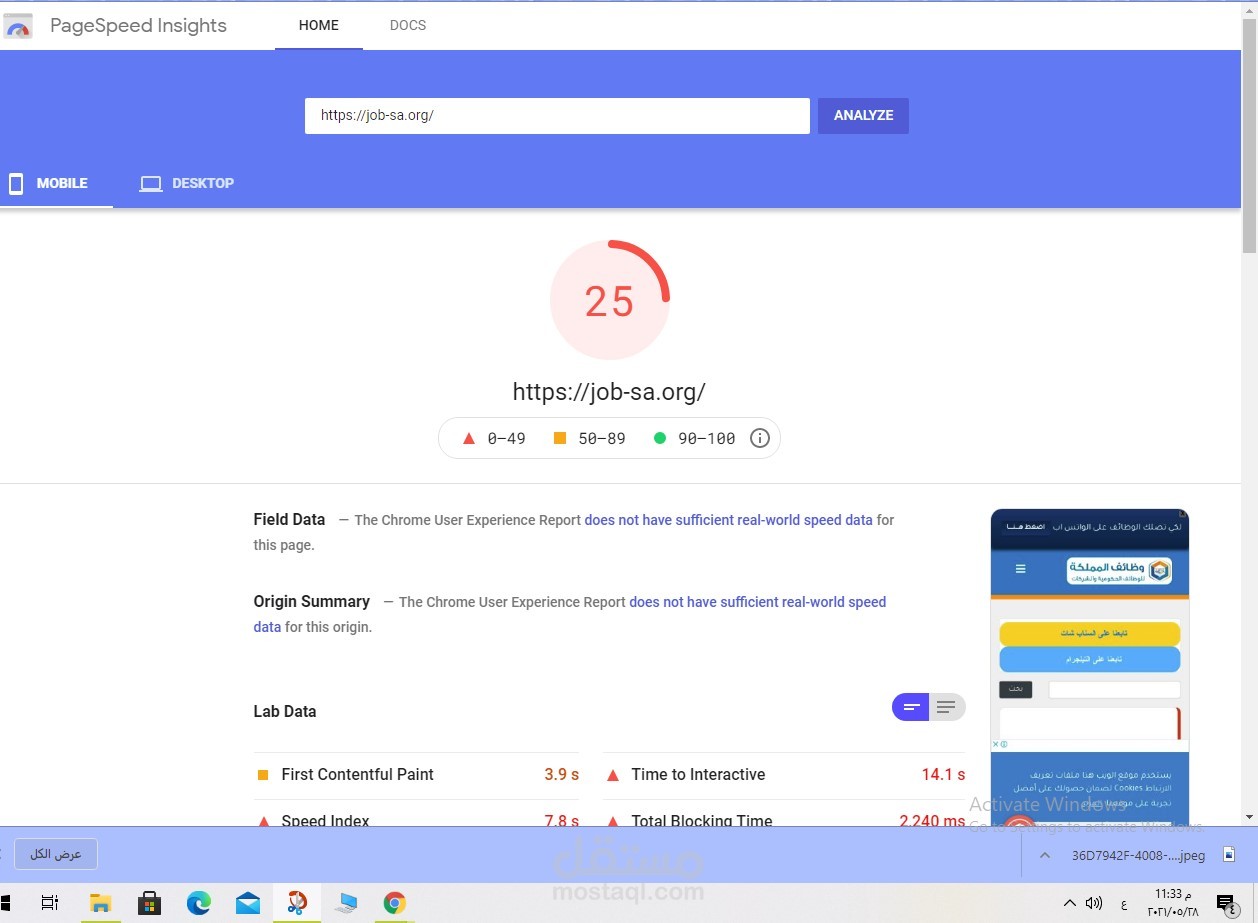
Task: Click the PageSpeed Insights logo icon
Action: point(18,26)
